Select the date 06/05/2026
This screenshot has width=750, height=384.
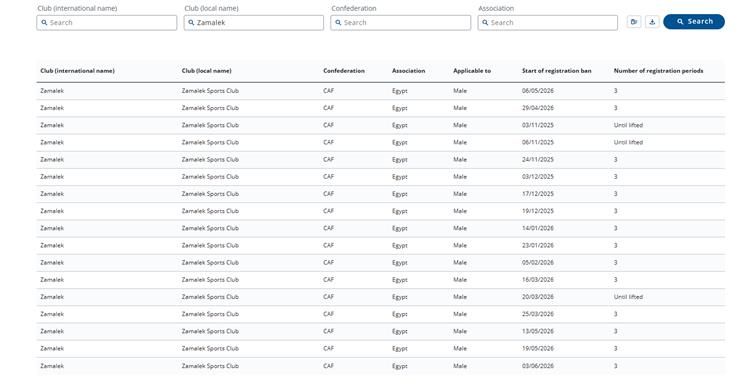point(538,91)
